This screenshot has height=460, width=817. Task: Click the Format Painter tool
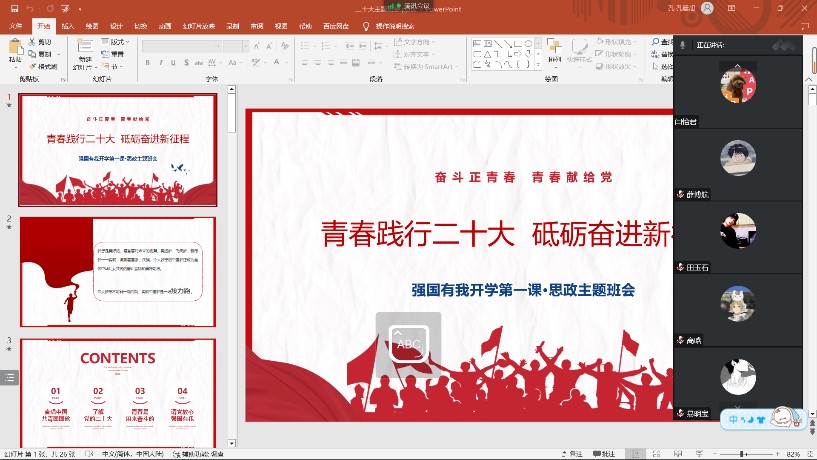click(43, 66)
